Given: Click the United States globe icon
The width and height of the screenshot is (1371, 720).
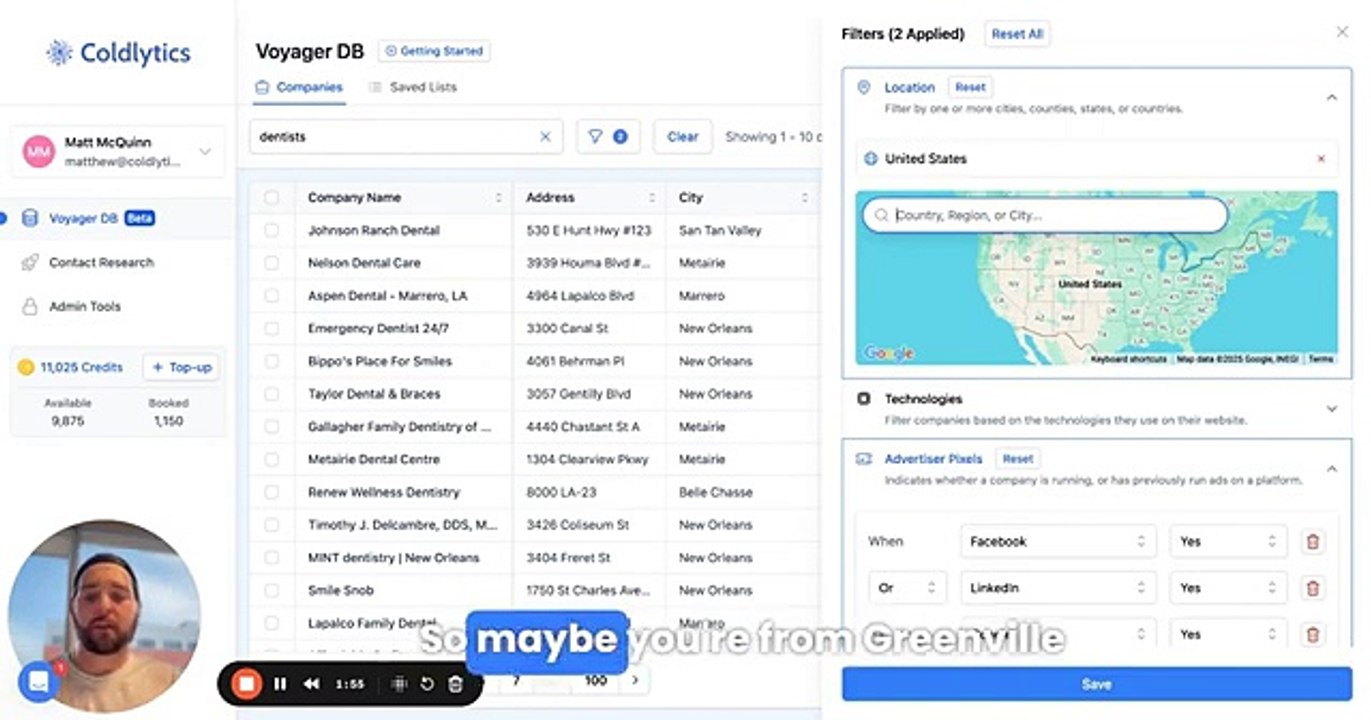Looking at the screenshot, I should click(x=870, y=158).
